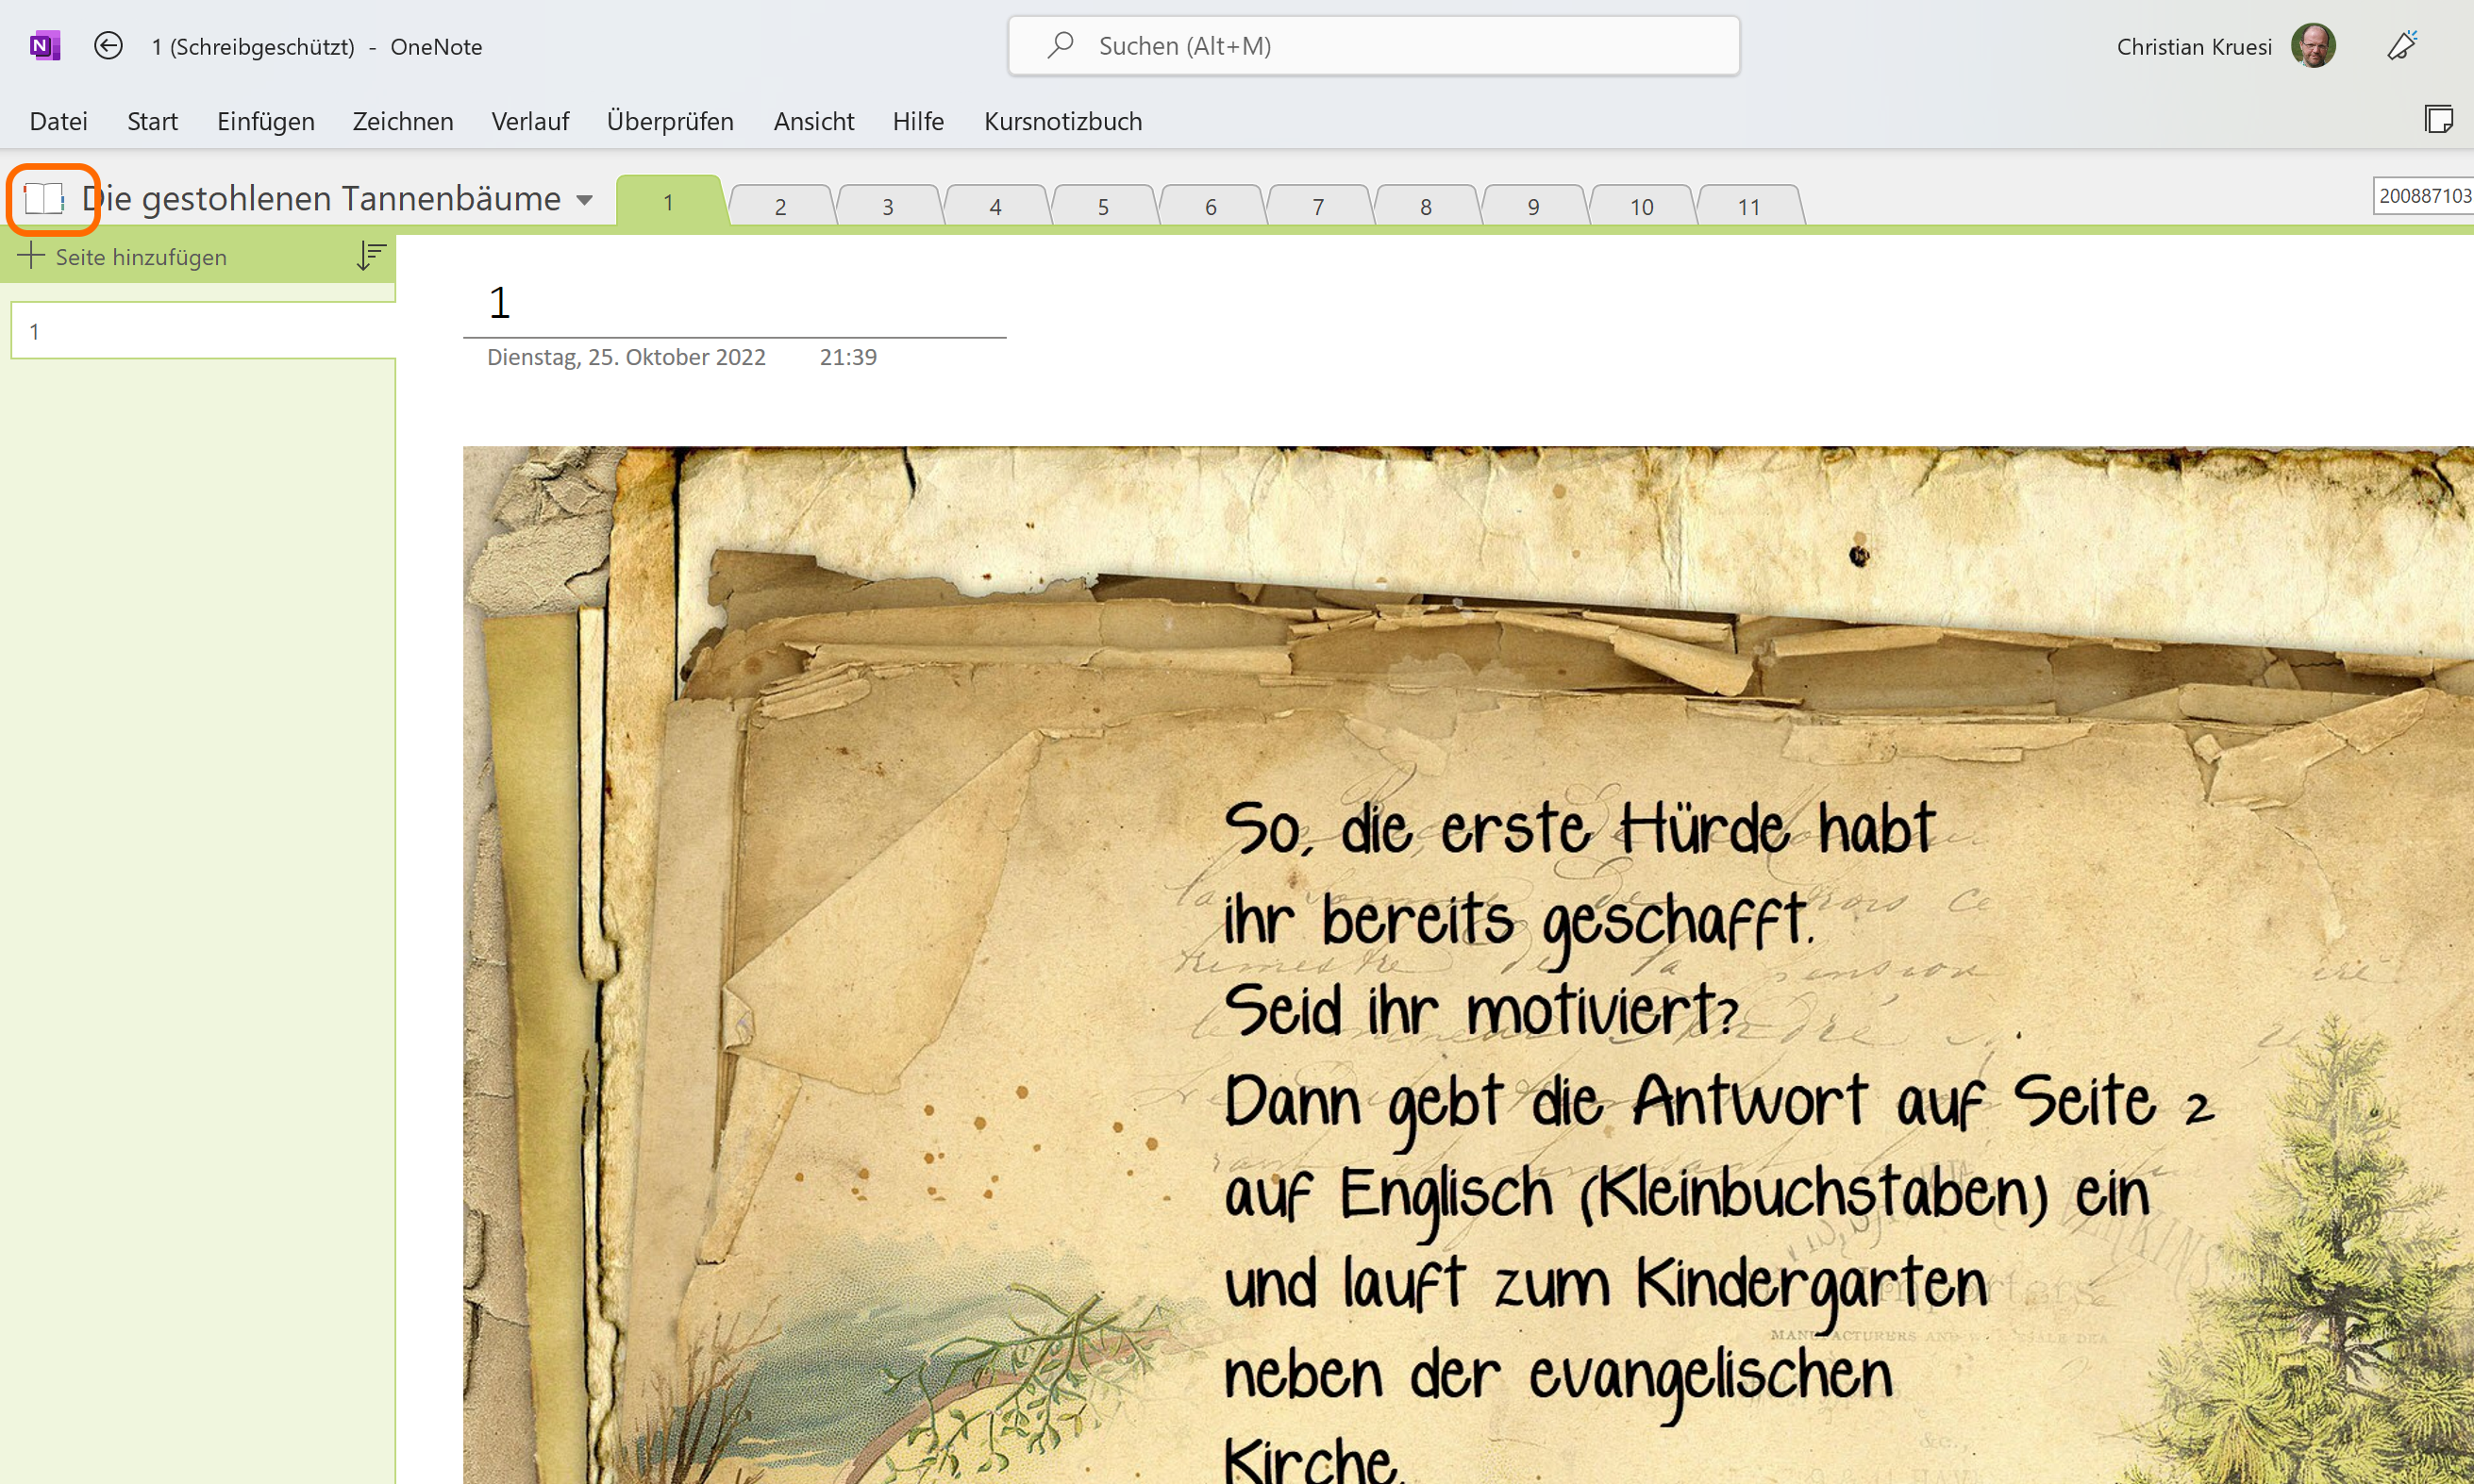Click the Christian Kruesi profile picture
The height and width of the screenshot is (1484, 2474).
click(2313, 46)
